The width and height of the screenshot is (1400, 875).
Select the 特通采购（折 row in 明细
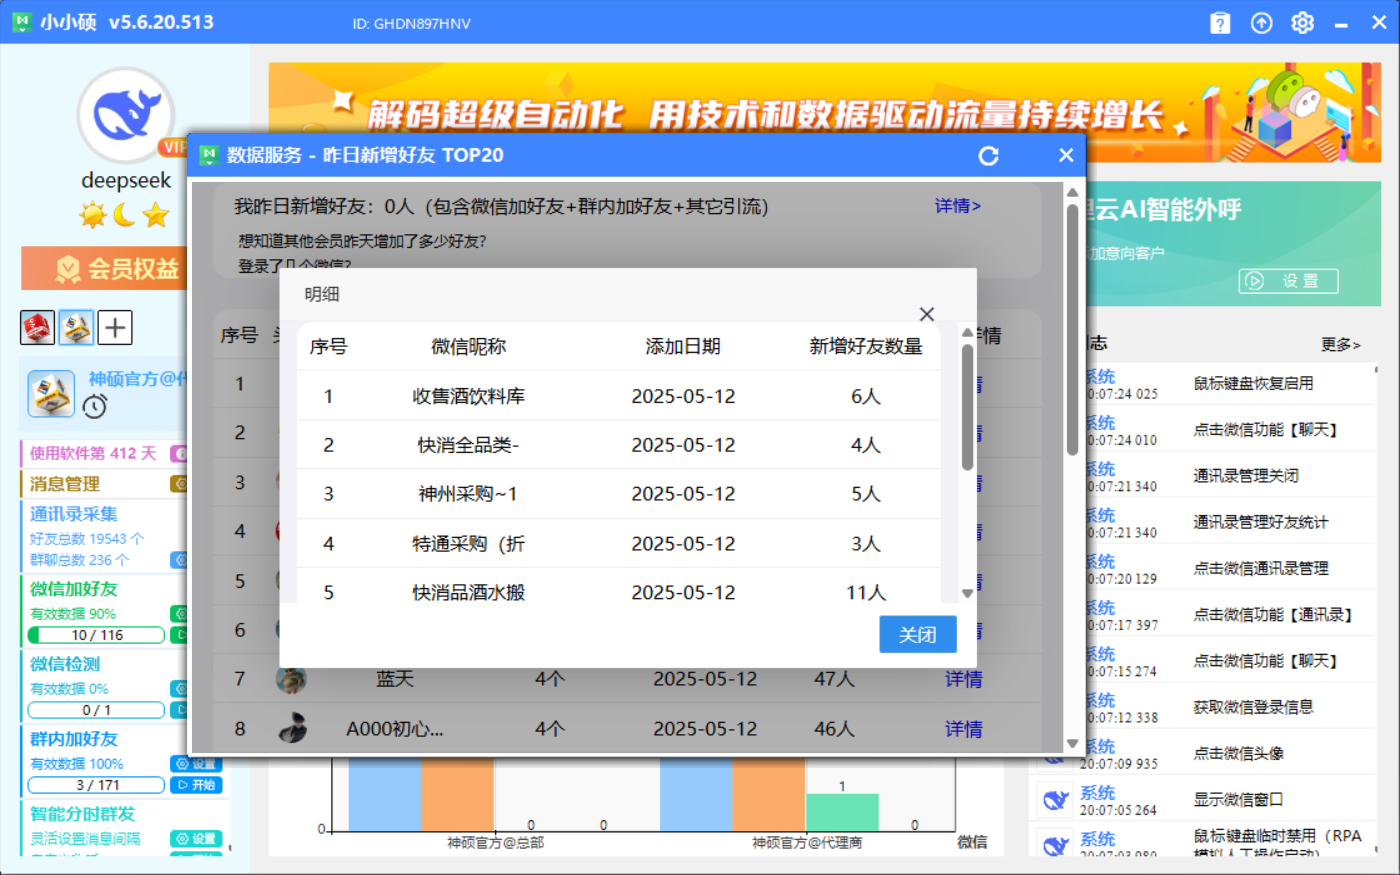tap(619, 544)
